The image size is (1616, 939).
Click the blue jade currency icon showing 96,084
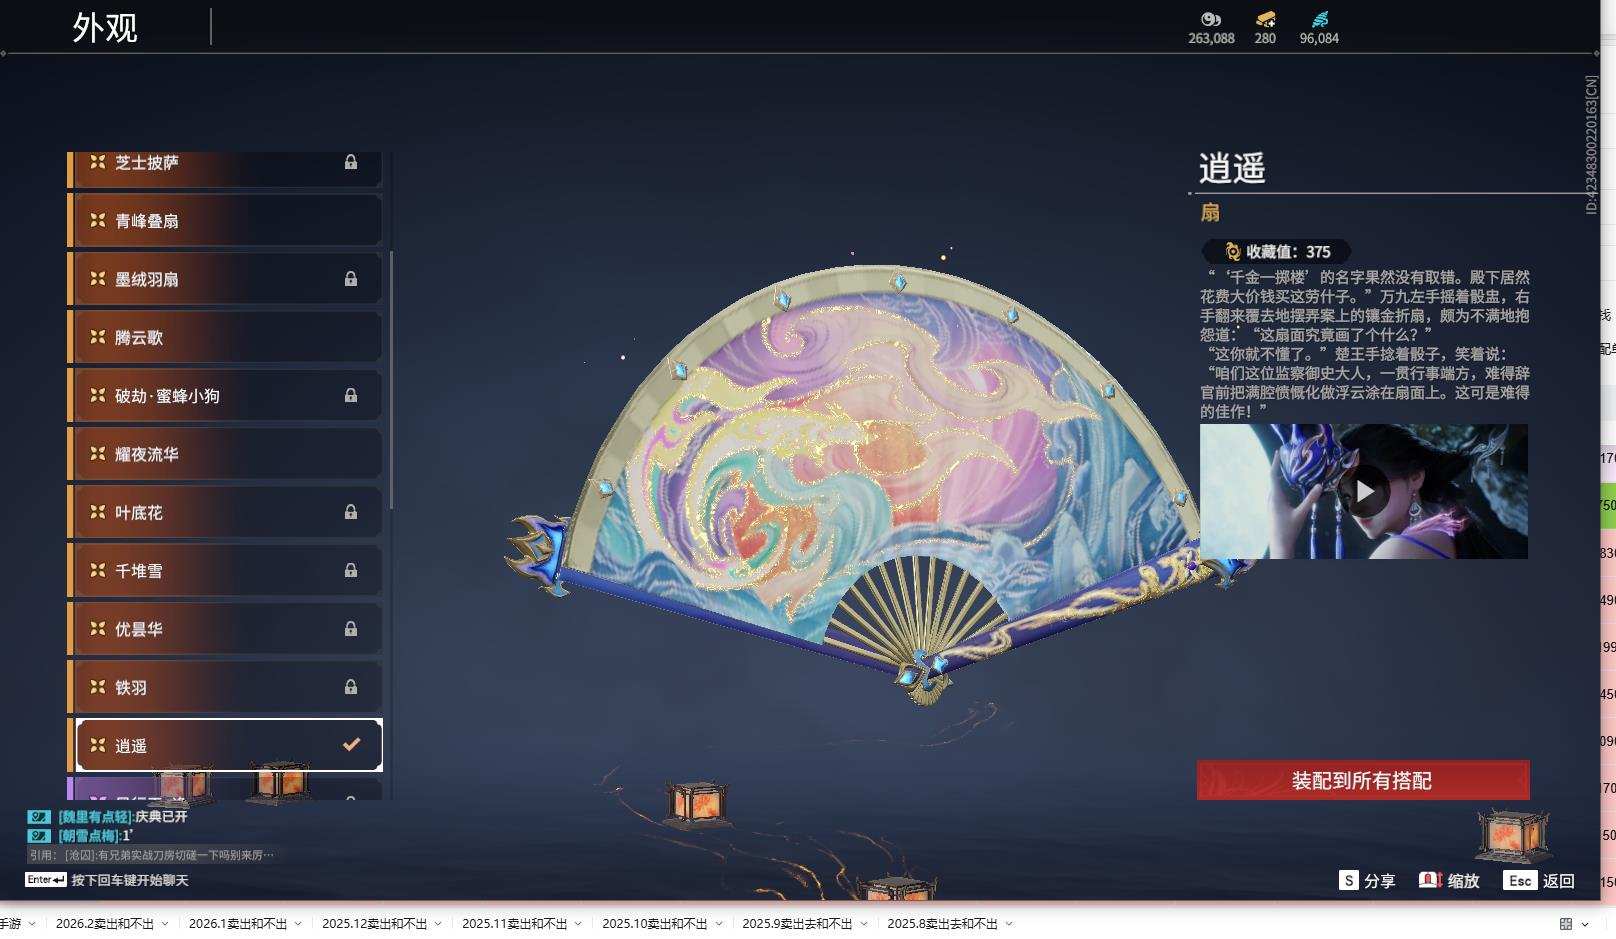coord(1321,18)
